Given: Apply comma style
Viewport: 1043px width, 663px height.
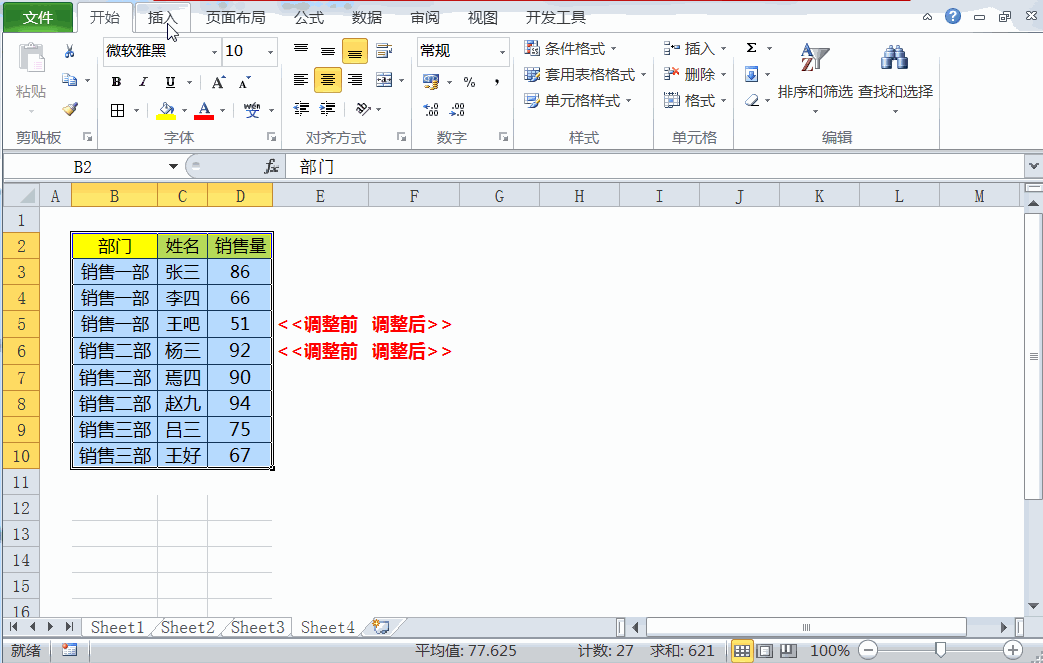Looking at the screenshot, I should tap(497, 82).
